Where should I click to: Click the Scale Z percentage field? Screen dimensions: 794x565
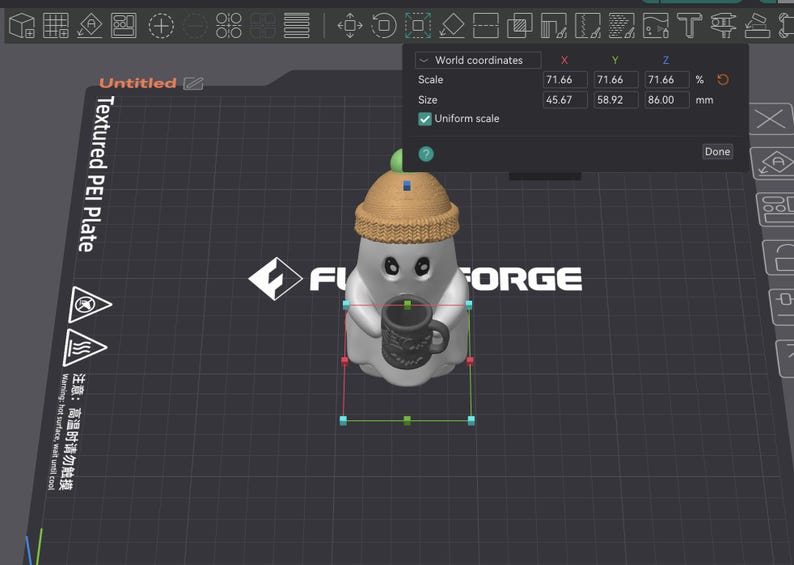point(667,79)
